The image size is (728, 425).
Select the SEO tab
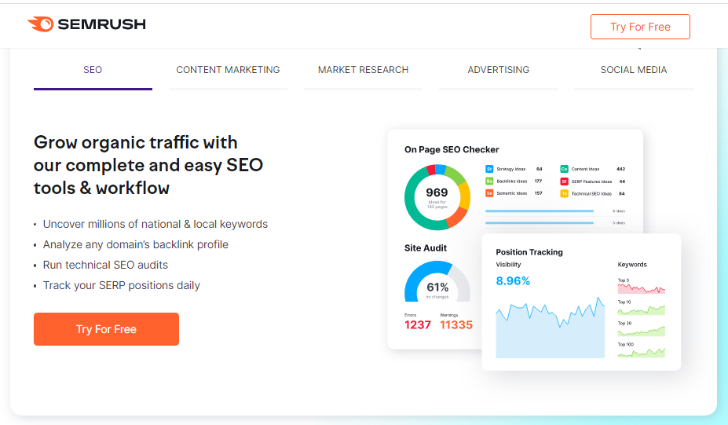(93, 70)
